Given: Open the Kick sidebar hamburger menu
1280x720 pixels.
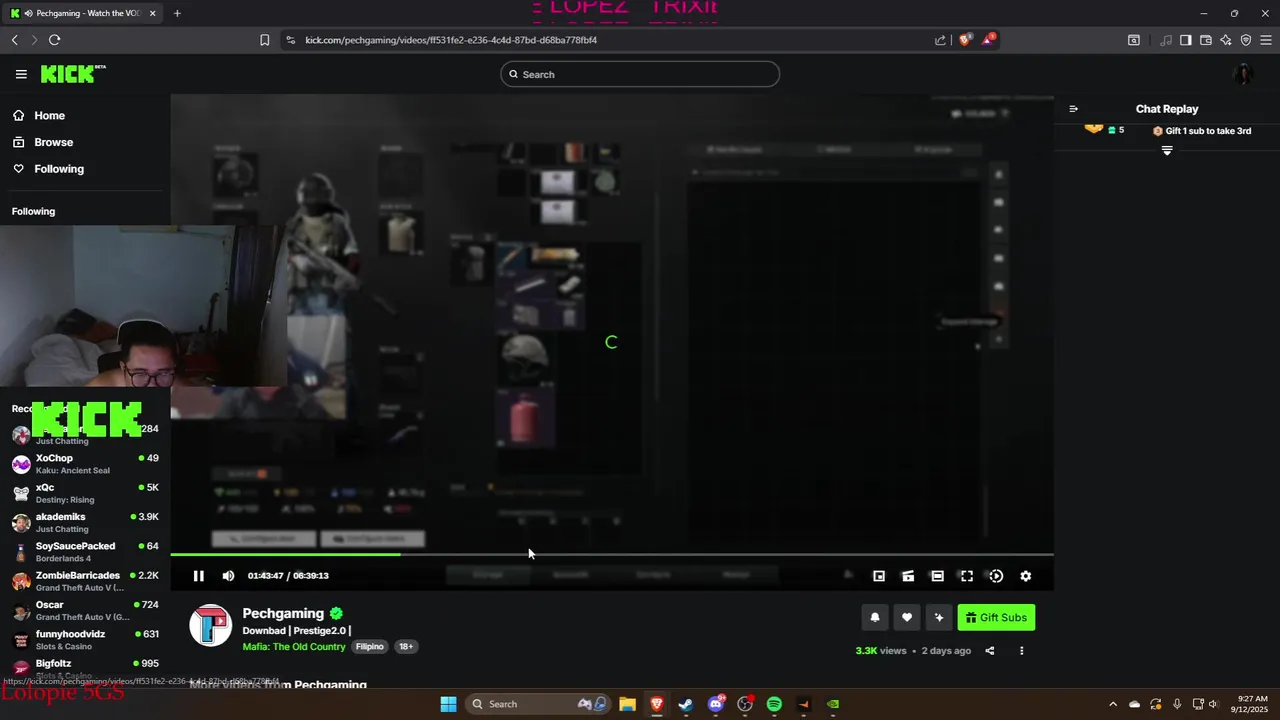Looking at the screenshot, I should (x=21, y=74).
